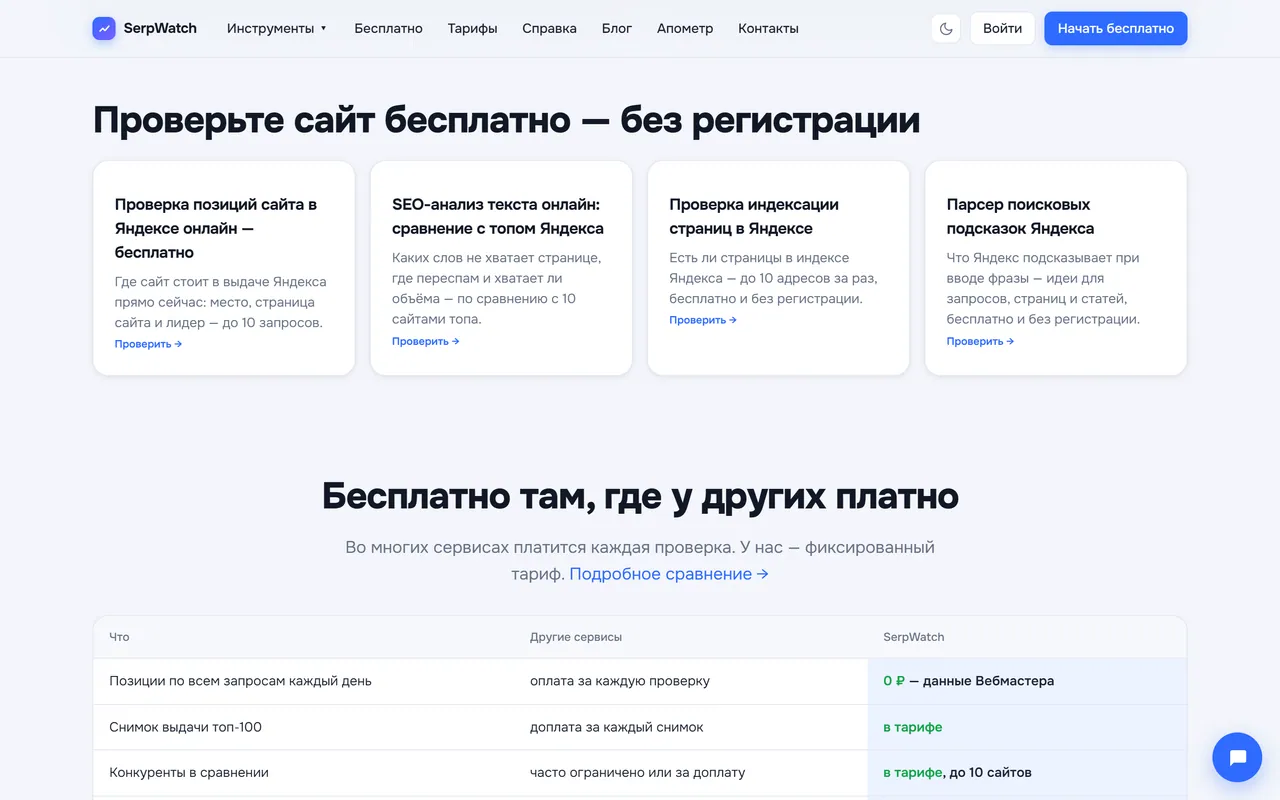Open card title SEO-анализ текста онлайн
Image resolution: width=1280 pixels, height=800 pixels.
pyautogui.click(x=498, y=216)
